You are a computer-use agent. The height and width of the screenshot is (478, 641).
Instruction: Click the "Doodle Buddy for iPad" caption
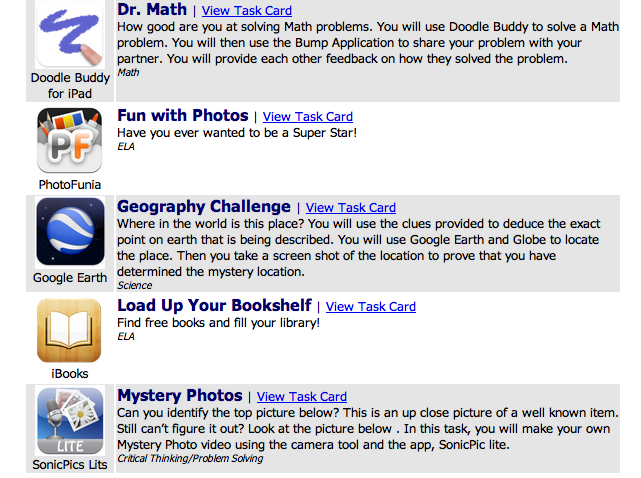(x=70, y=85)
